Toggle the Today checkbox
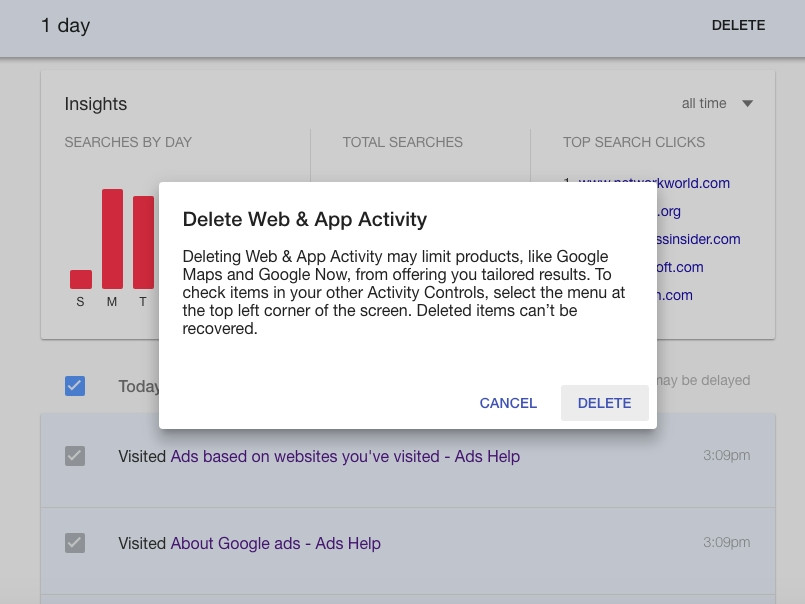 [x=75, y=386]
